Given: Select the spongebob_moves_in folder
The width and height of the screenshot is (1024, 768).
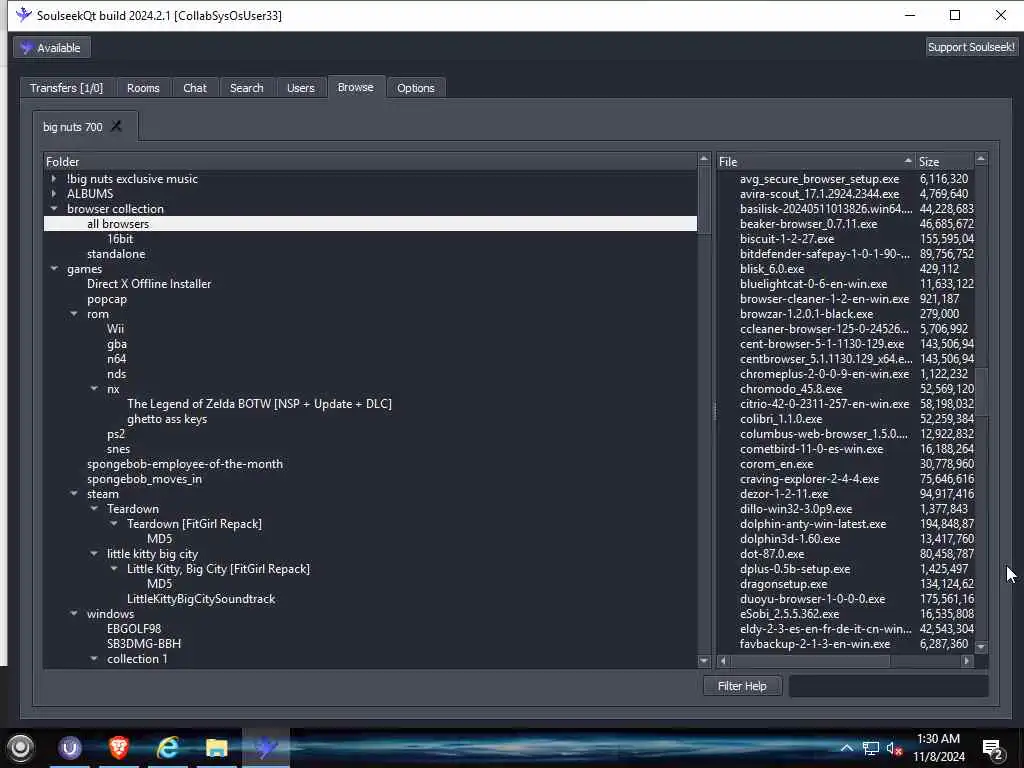Looking at the screenshot, I should pyautogui.click(x=144, y=479).
